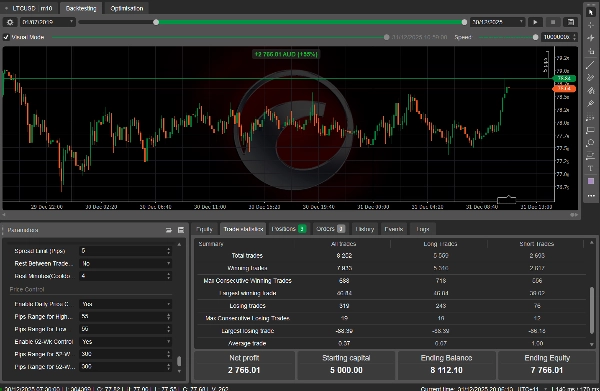Stop the running backtest
This screenshot has height=391, width=600.
click(553, 22)
